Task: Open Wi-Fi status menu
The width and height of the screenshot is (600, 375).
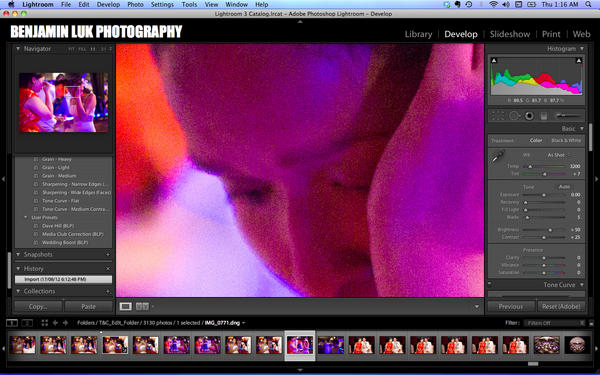Action: tap(494, 5)
